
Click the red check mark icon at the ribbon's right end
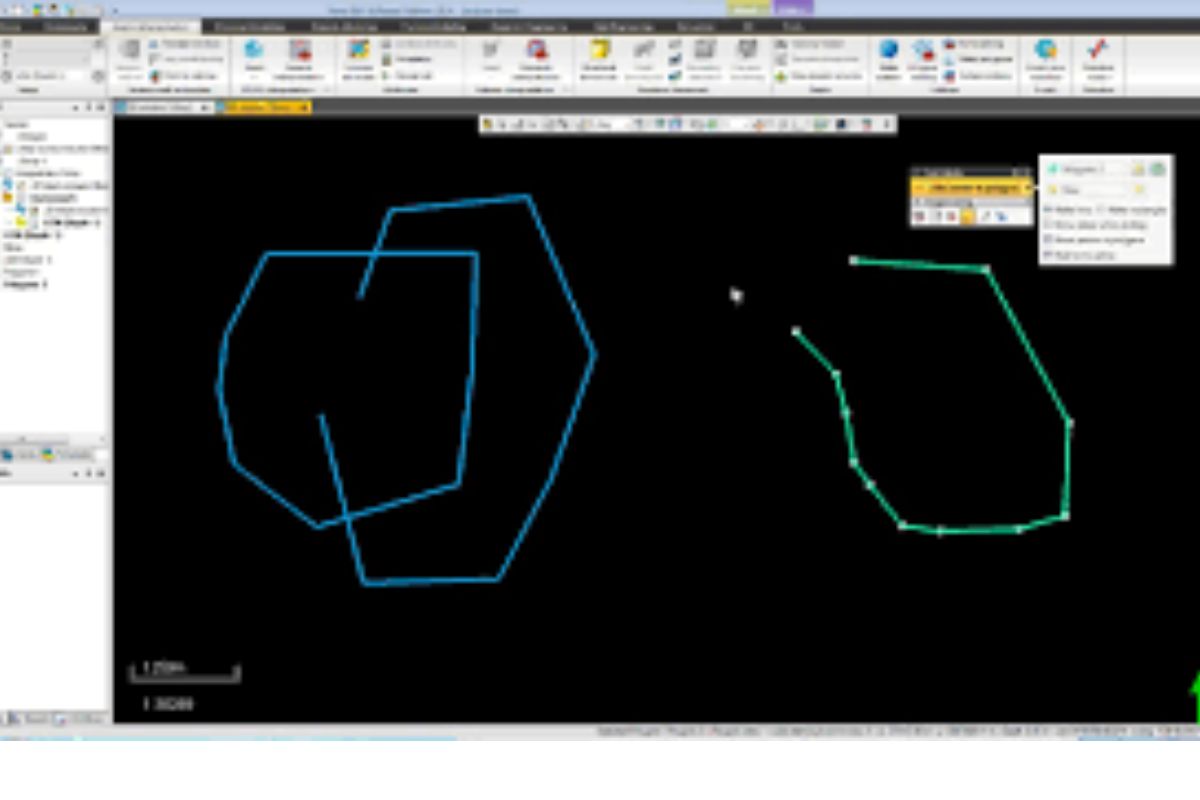1097,49
